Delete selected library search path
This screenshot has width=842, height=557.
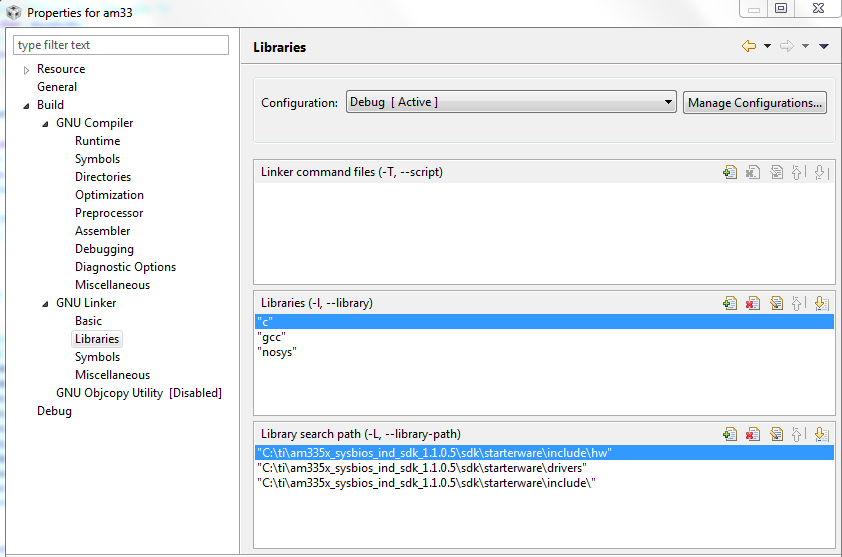753,435
